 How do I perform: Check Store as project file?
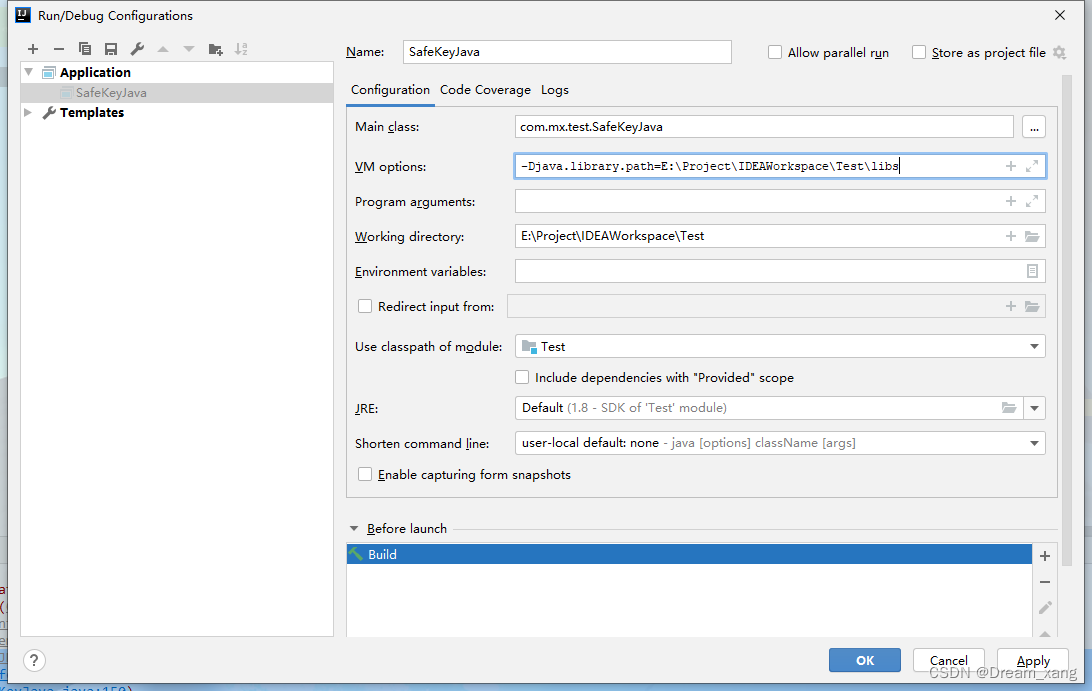click(x=919, y=52)
